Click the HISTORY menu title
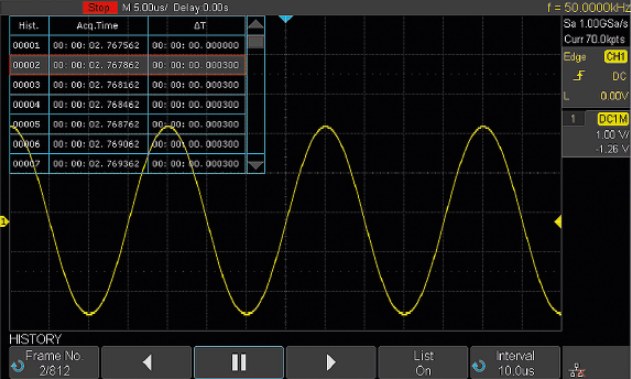Image resolution: width=631 pixels, height=379 pixels. coord(35,339)
